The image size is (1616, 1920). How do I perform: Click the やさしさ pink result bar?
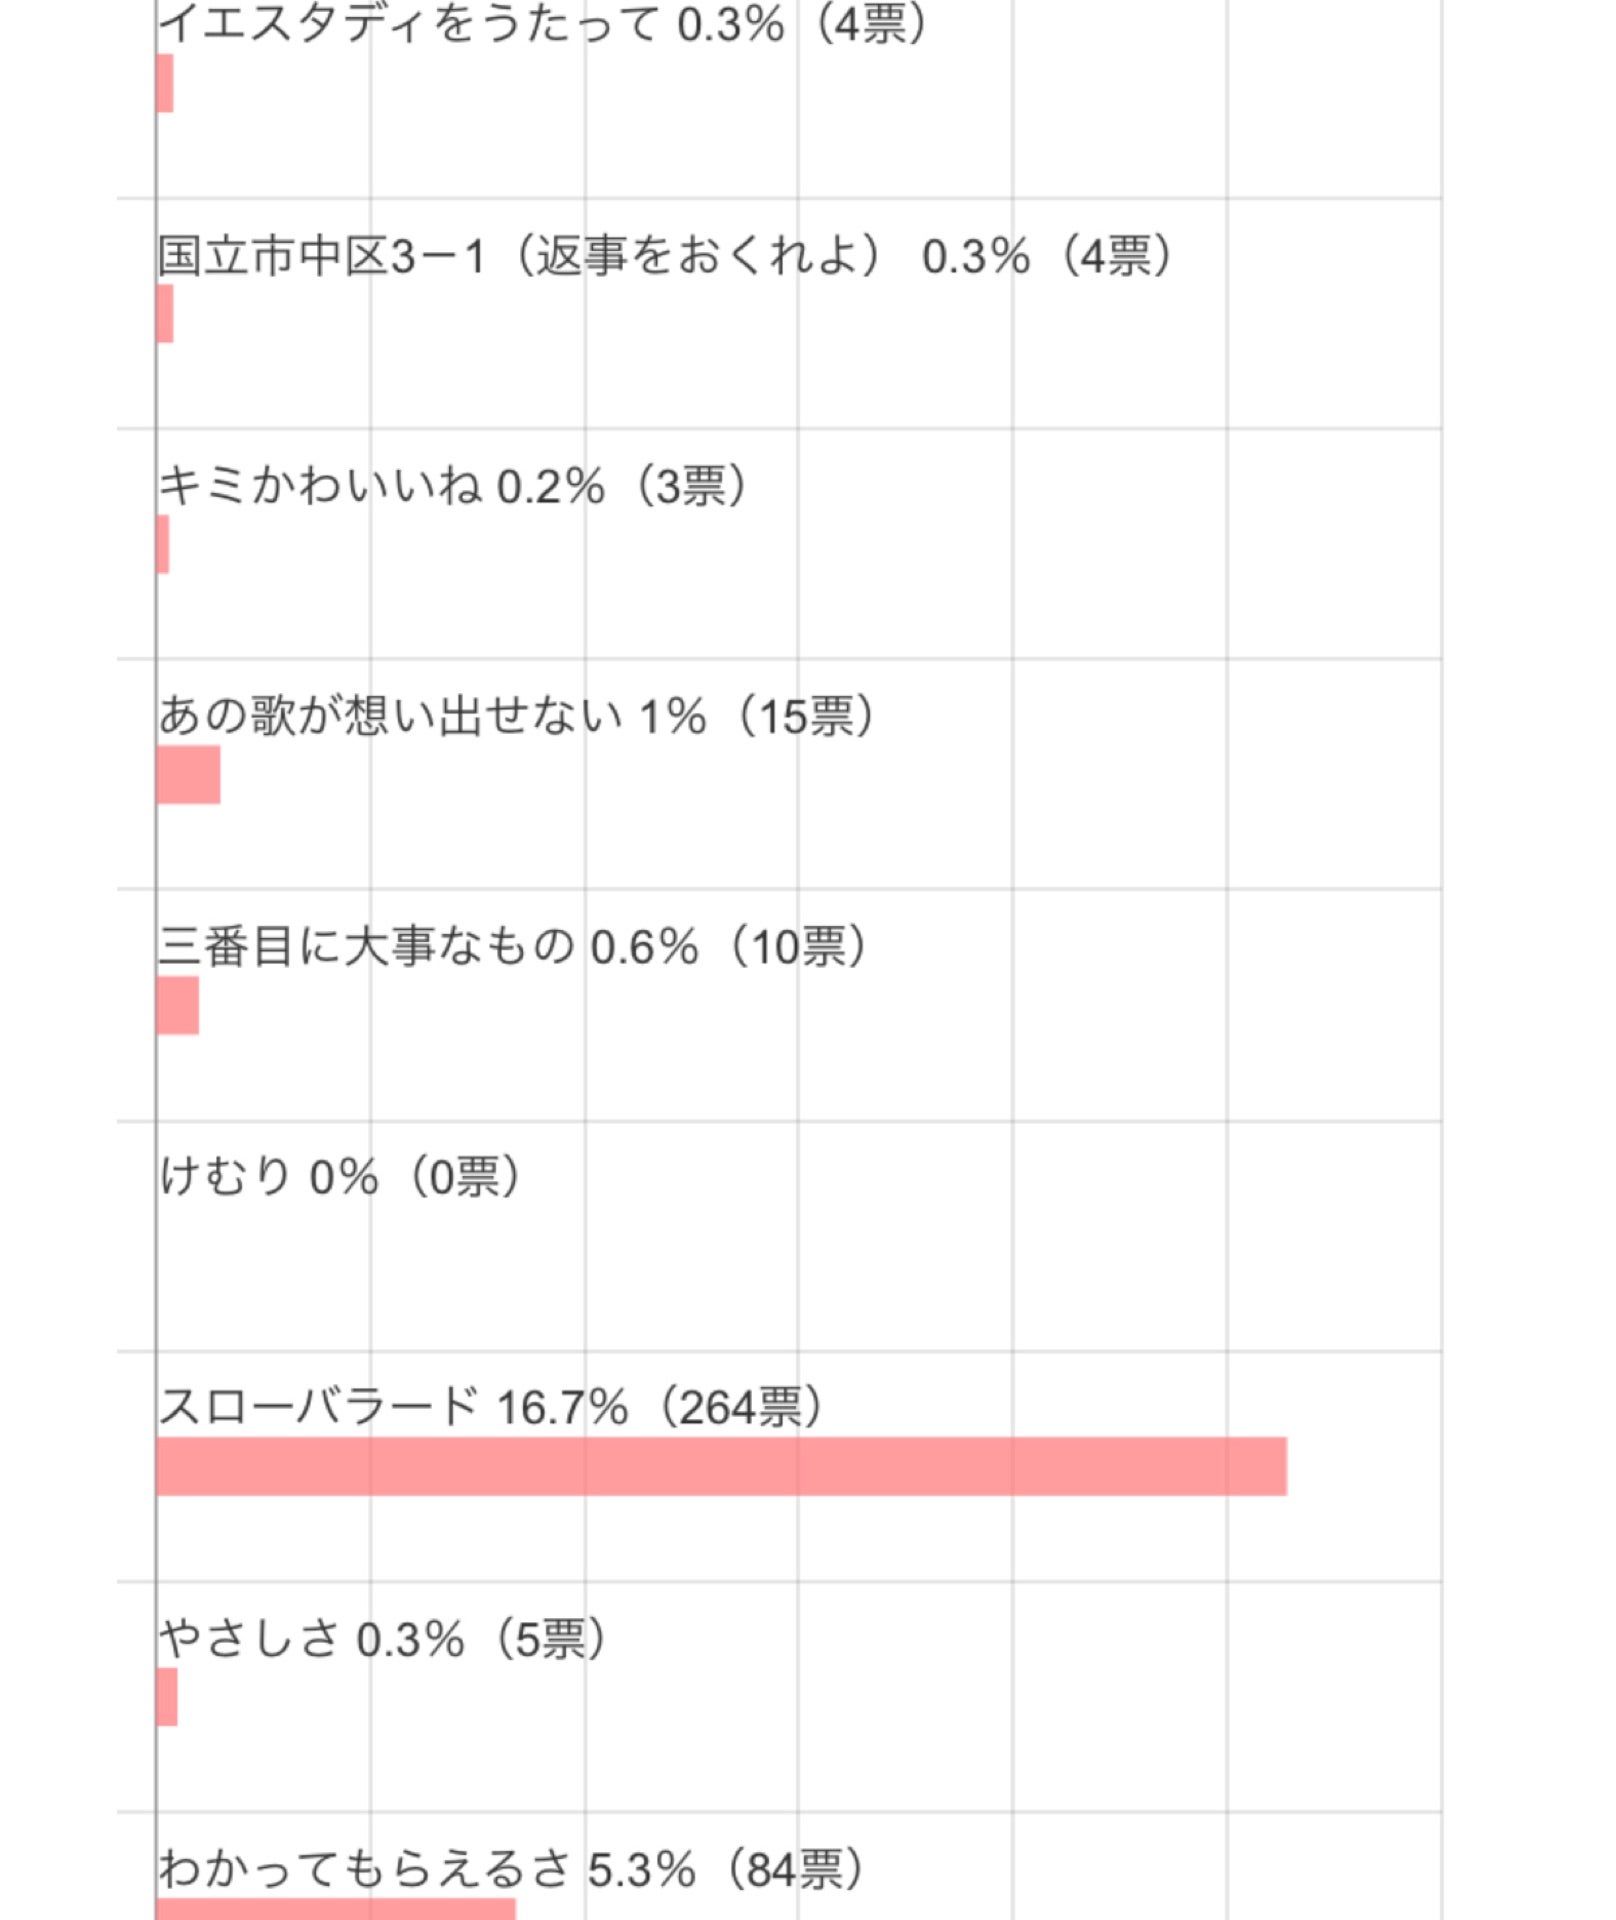coord(167,1697)
